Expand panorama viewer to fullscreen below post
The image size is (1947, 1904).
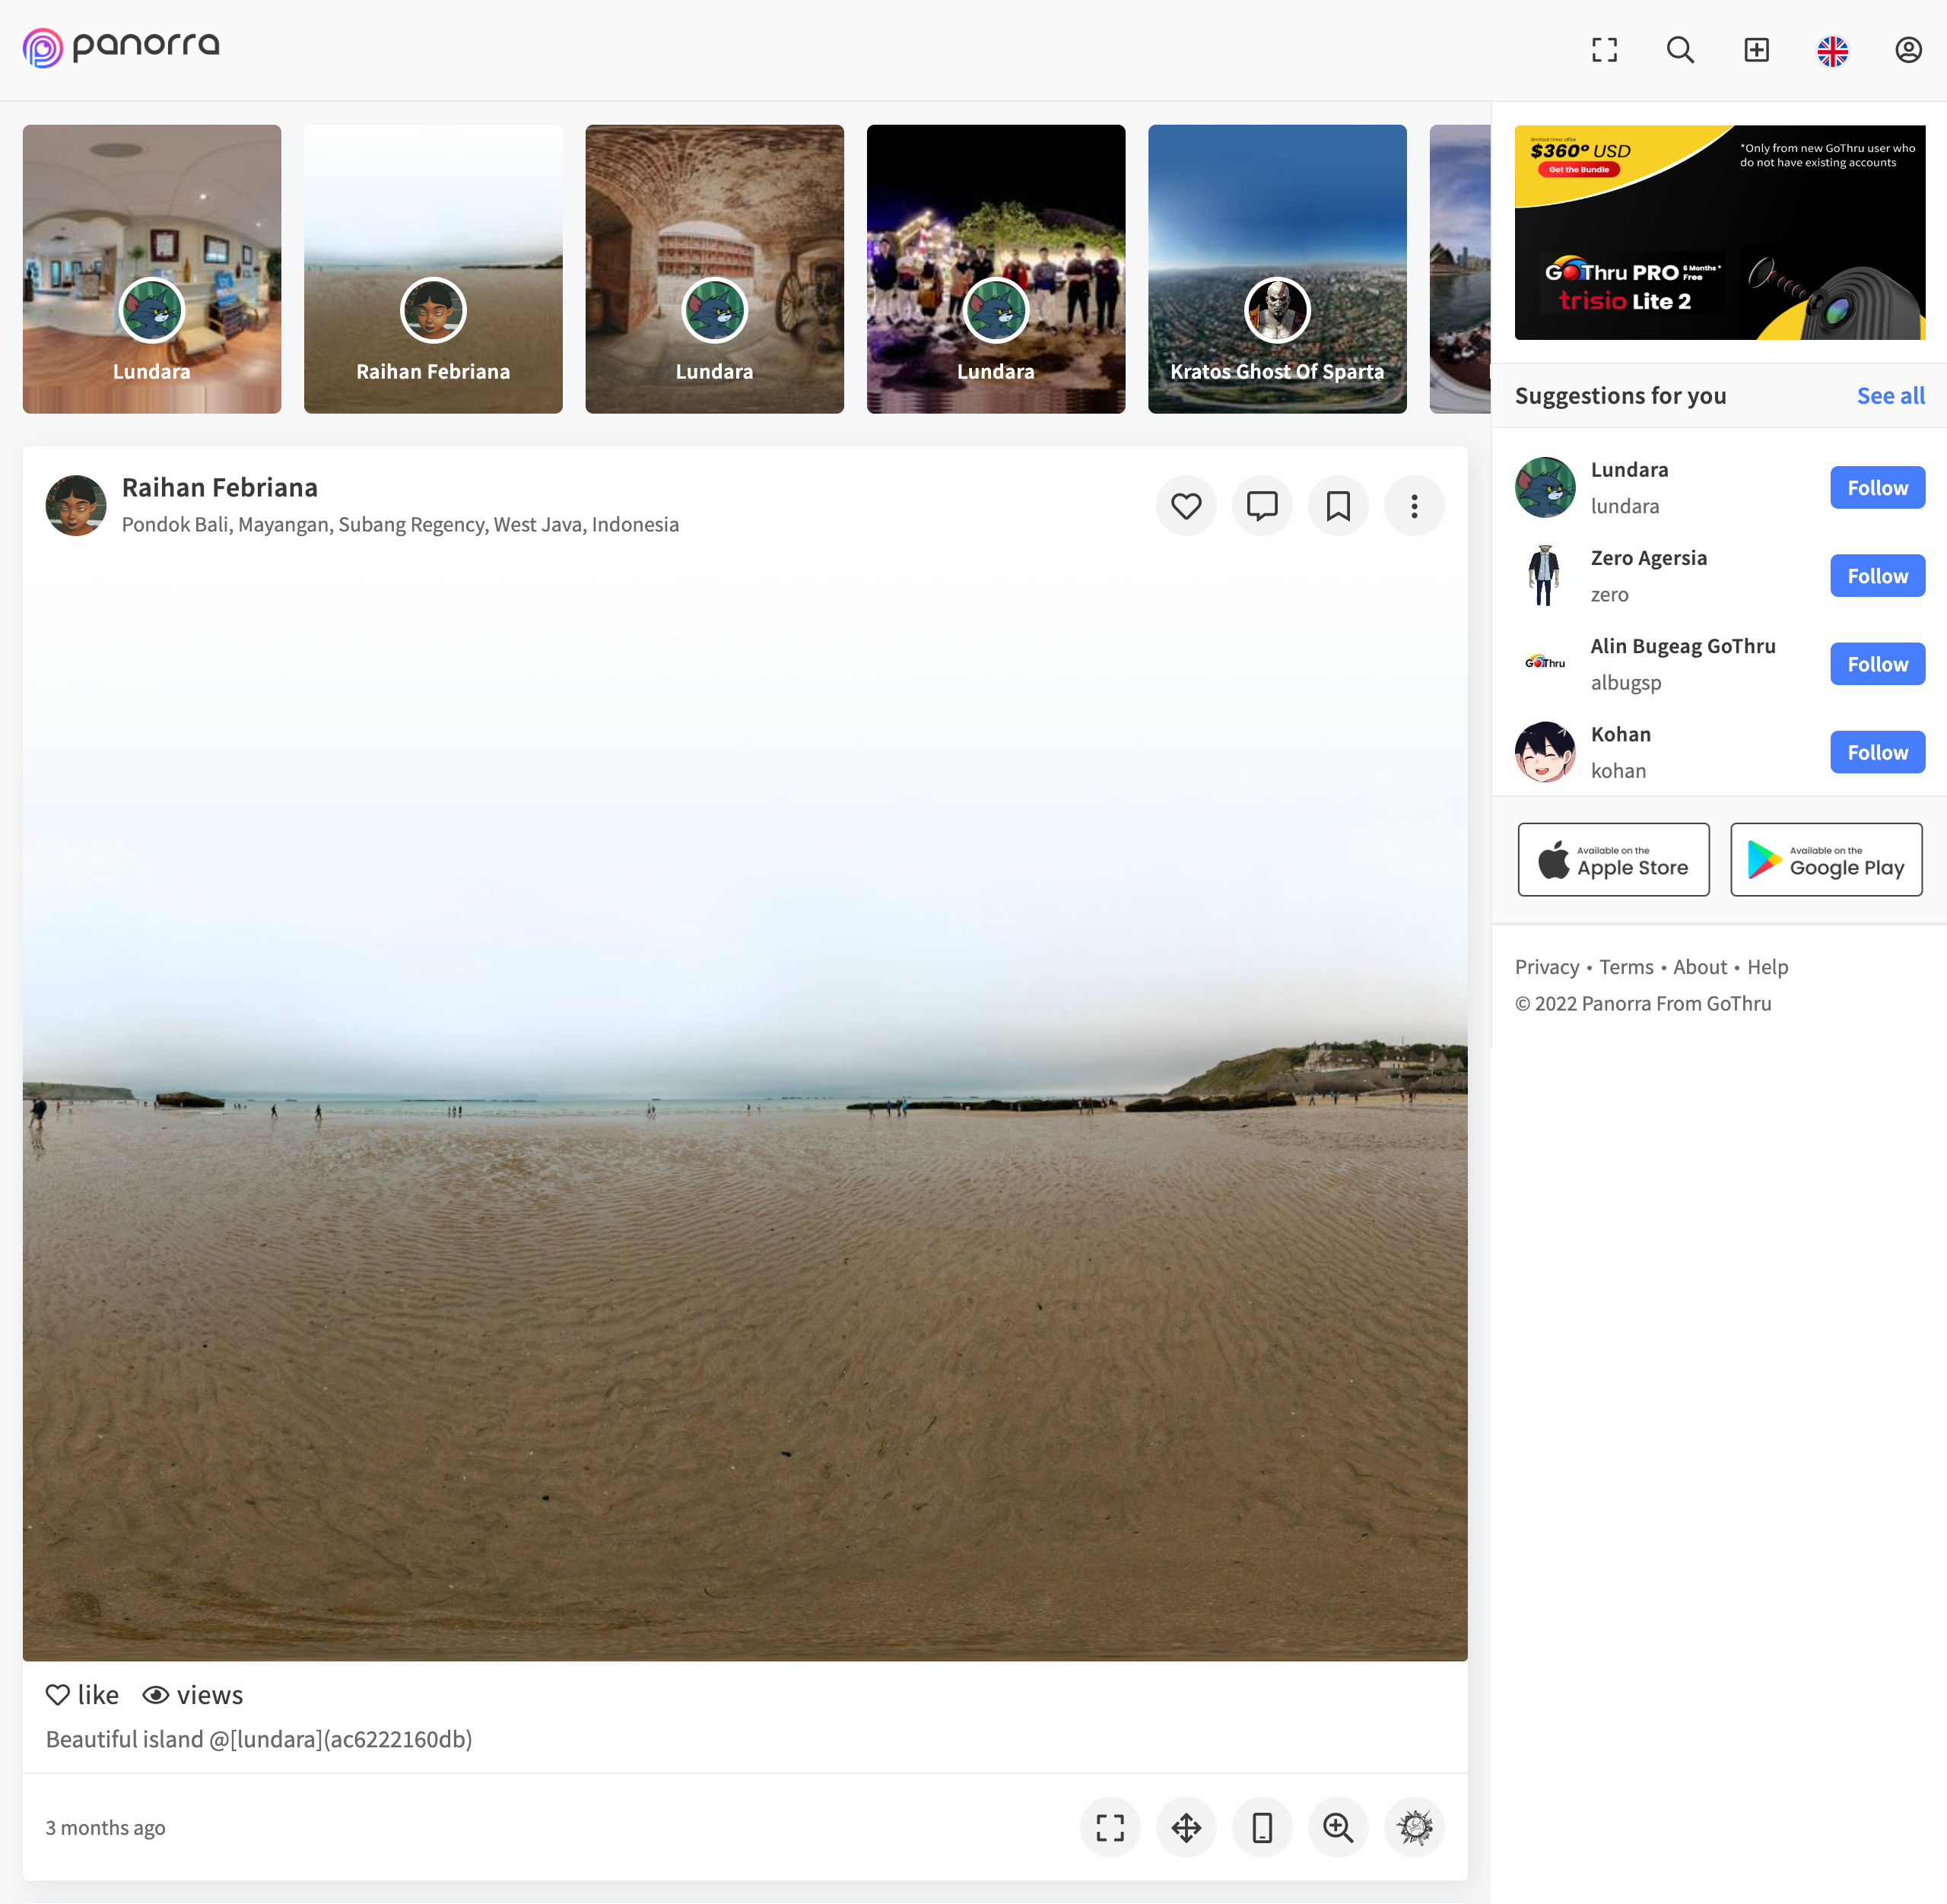point(1110,1828)
